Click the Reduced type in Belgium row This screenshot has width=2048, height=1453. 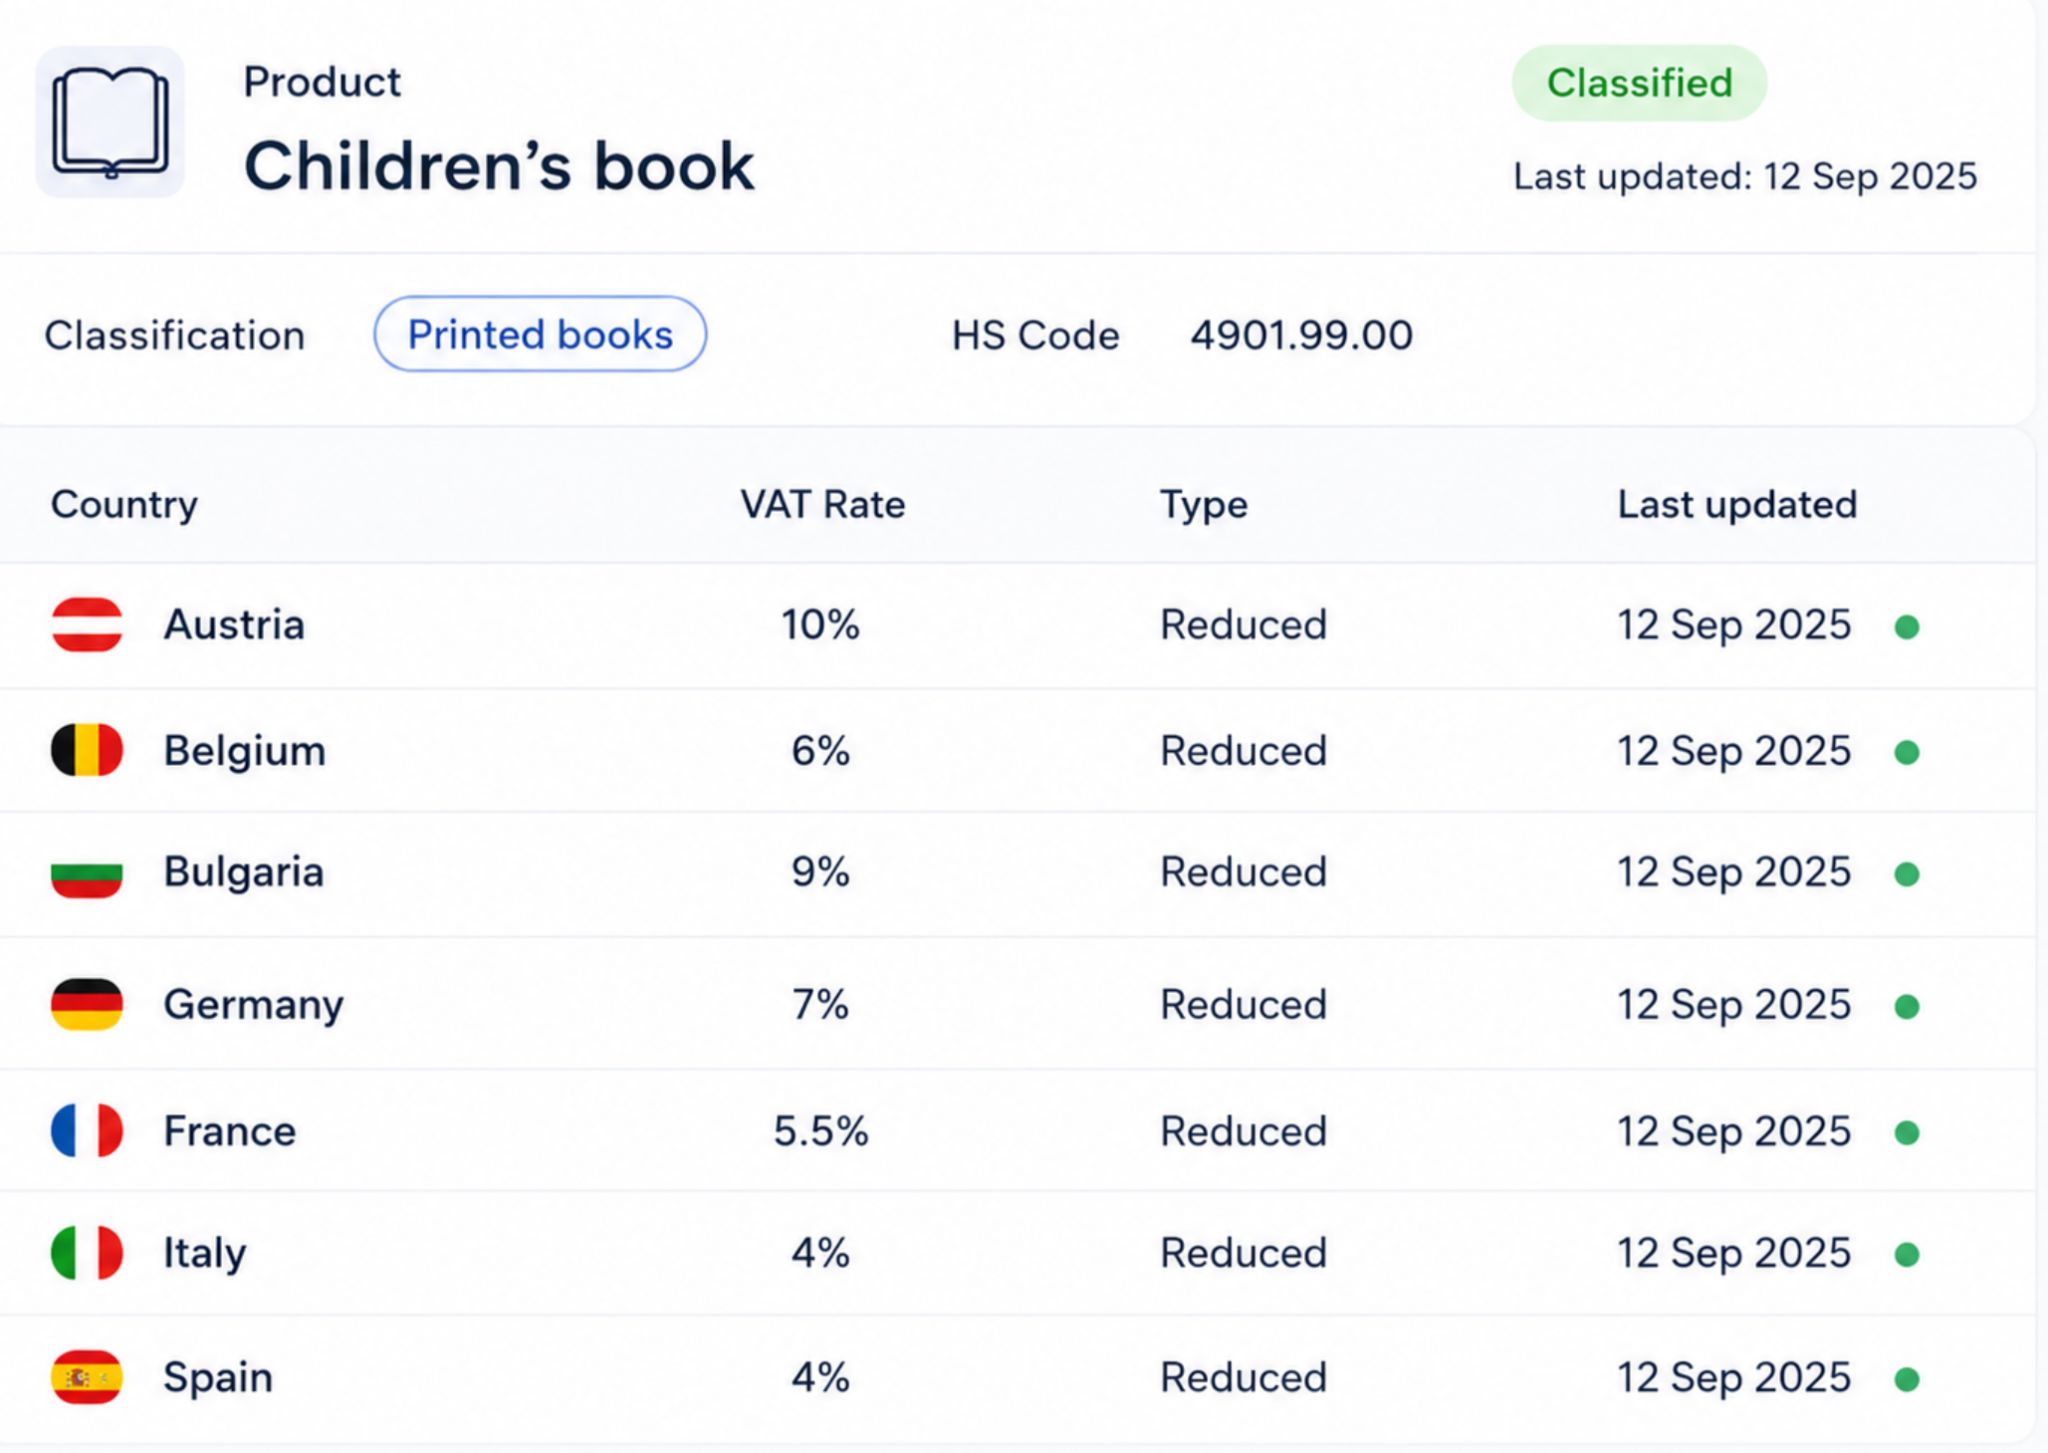pyautogui.click(x=1243, y=751)
